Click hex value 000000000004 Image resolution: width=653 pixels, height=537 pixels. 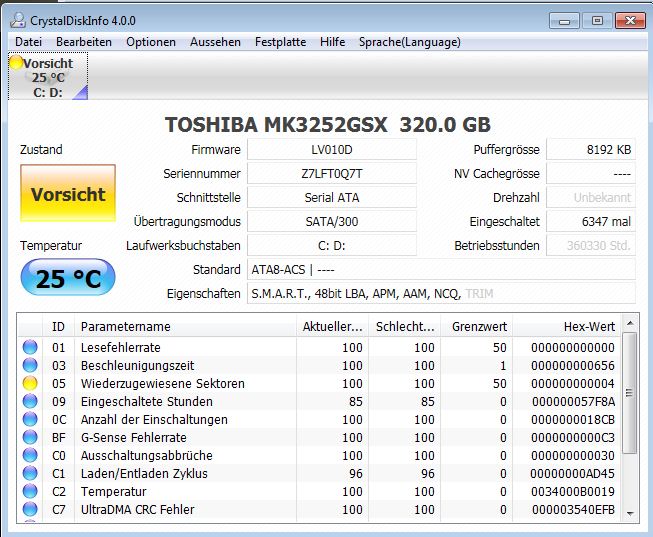(x=573, y=383)
